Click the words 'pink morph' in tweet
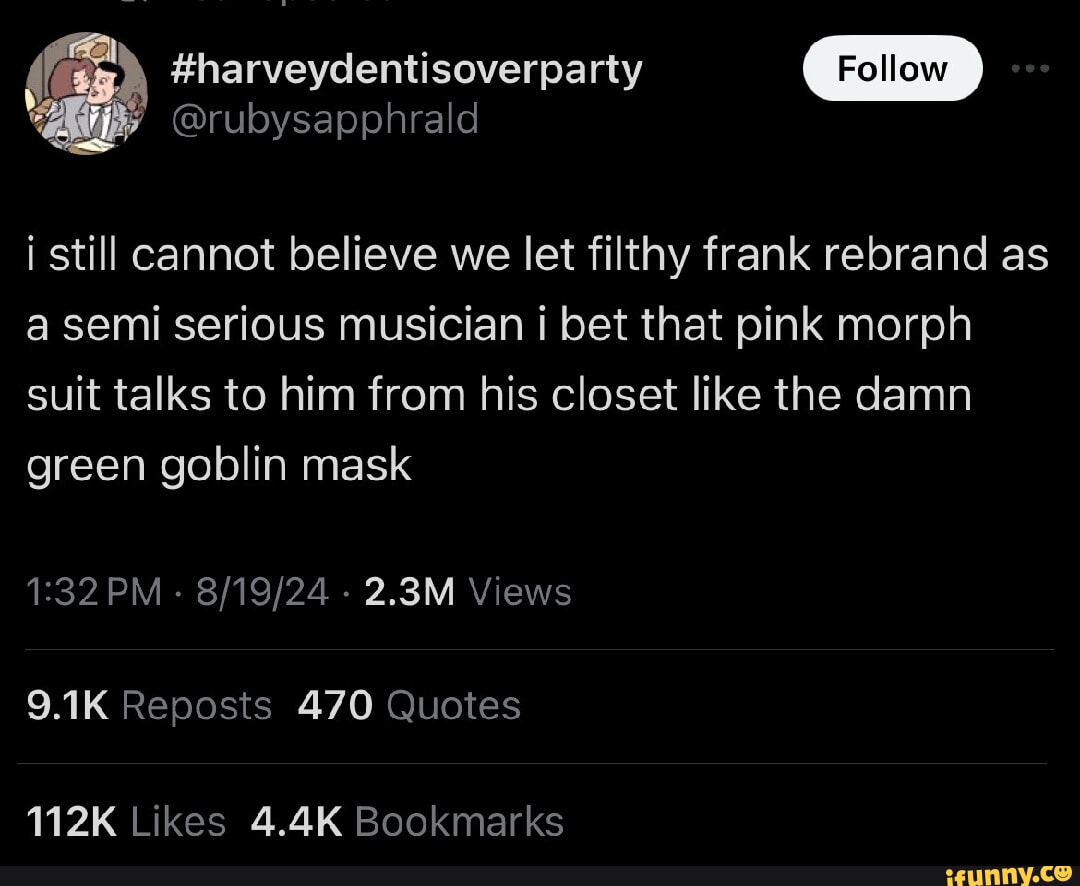 click(853, 326)
